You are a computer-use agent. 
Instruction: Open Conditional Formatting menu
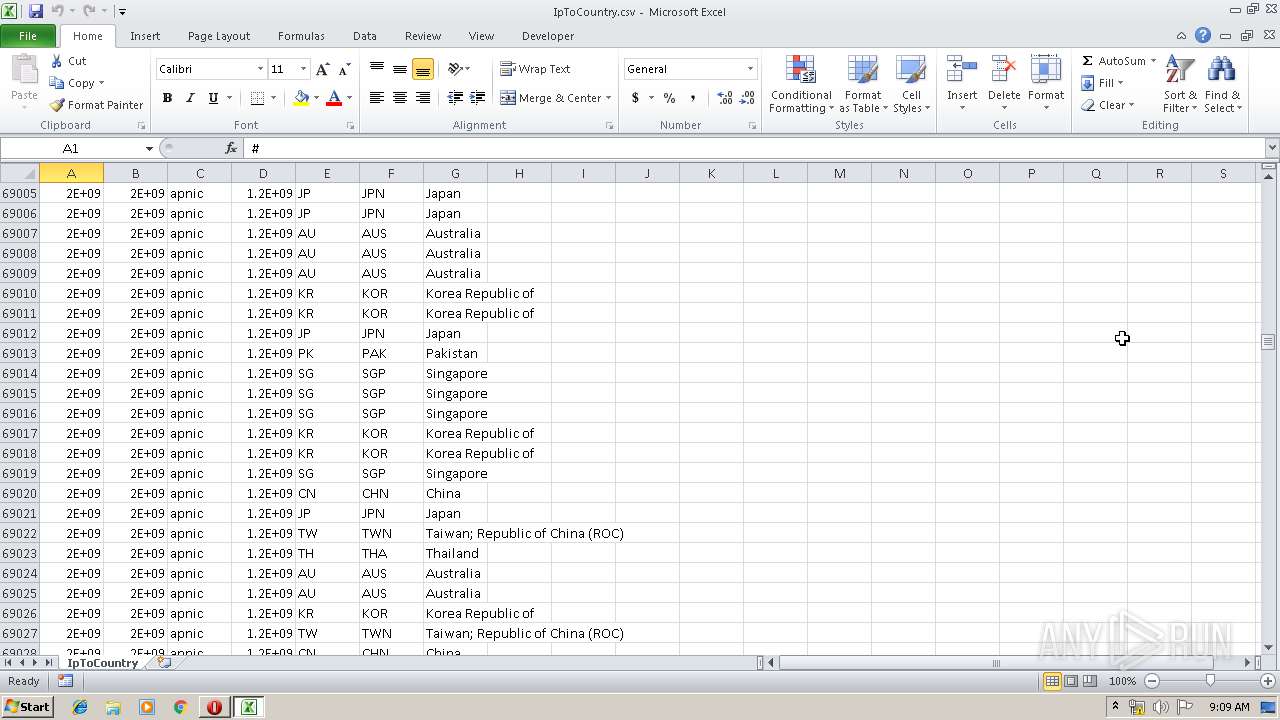tap(801, 85)
